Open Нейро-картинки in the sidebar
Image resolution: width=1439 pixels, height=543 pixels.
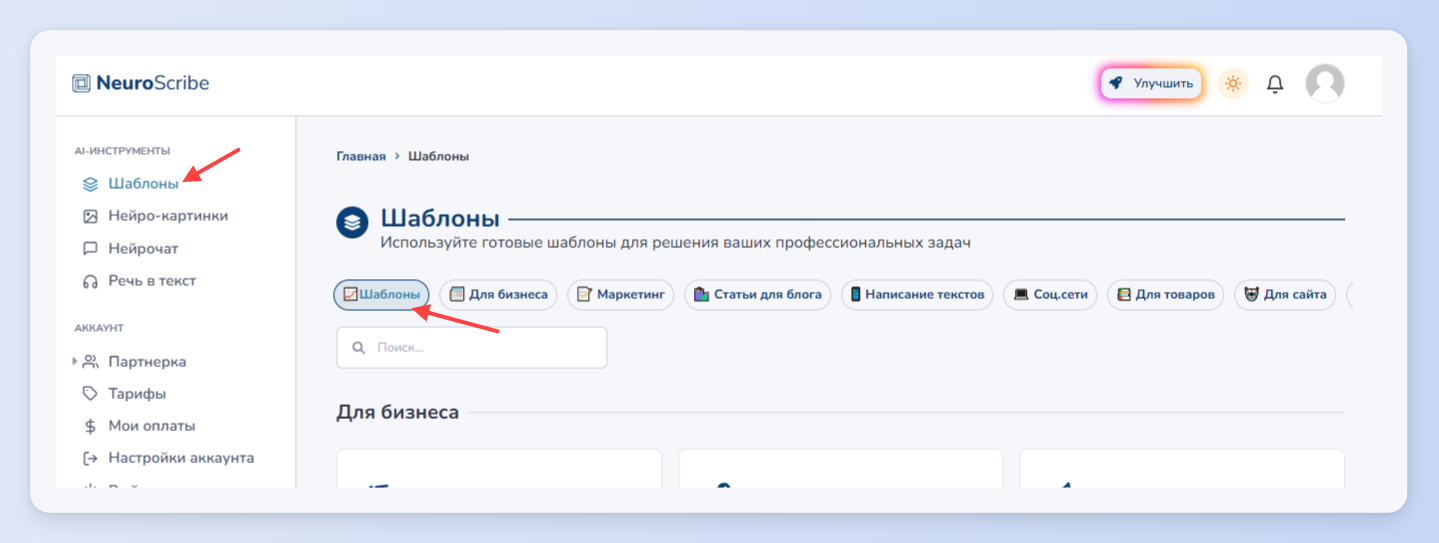155,216
